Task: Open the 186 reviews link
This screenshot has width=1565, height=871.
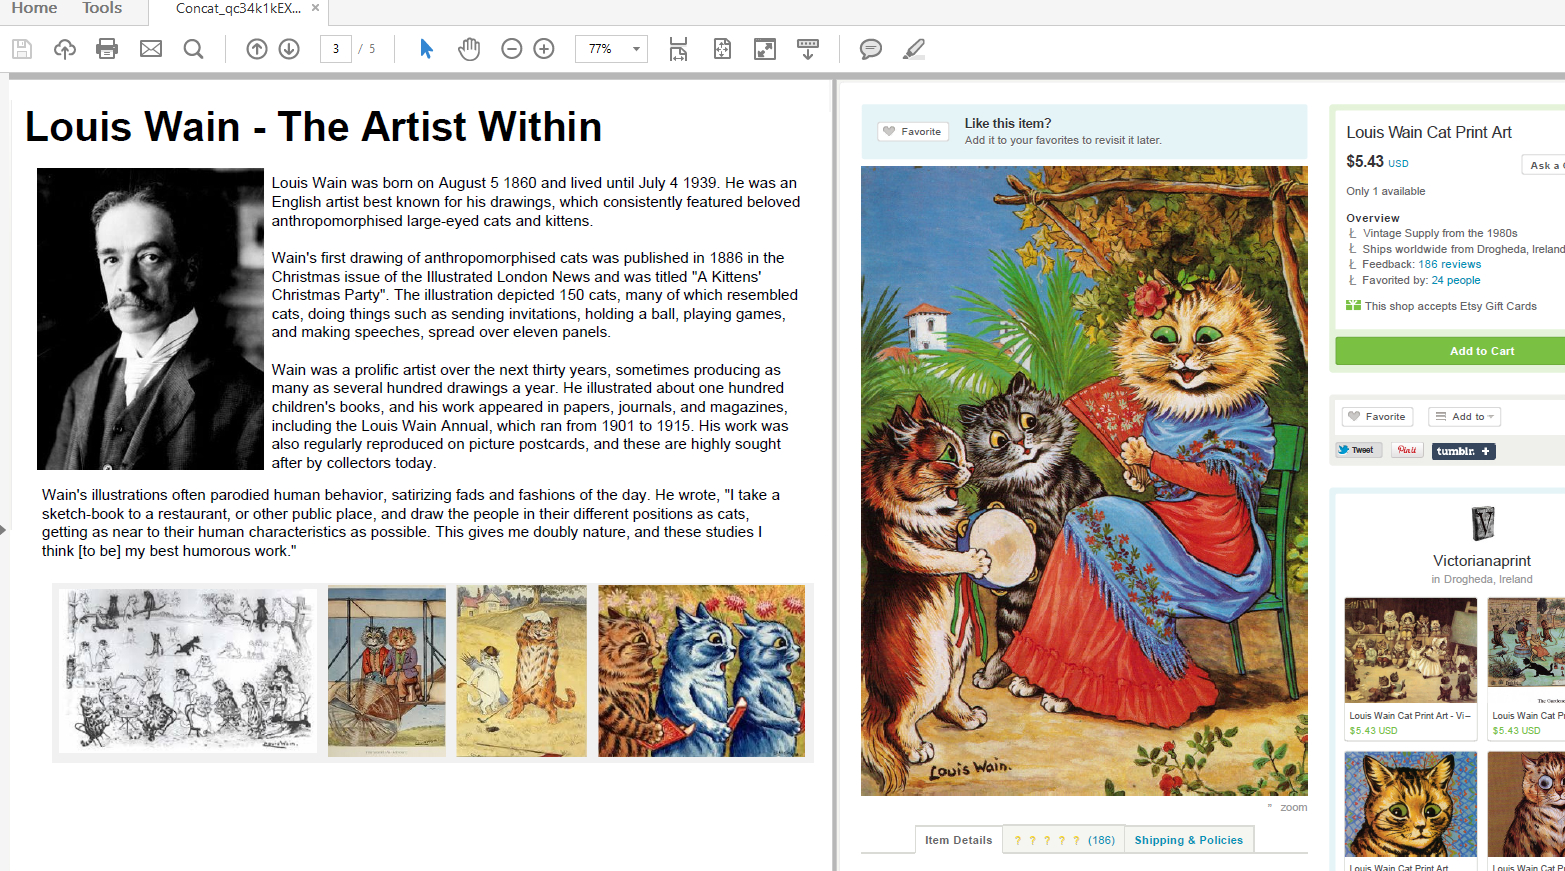Action: [1449, 264]
